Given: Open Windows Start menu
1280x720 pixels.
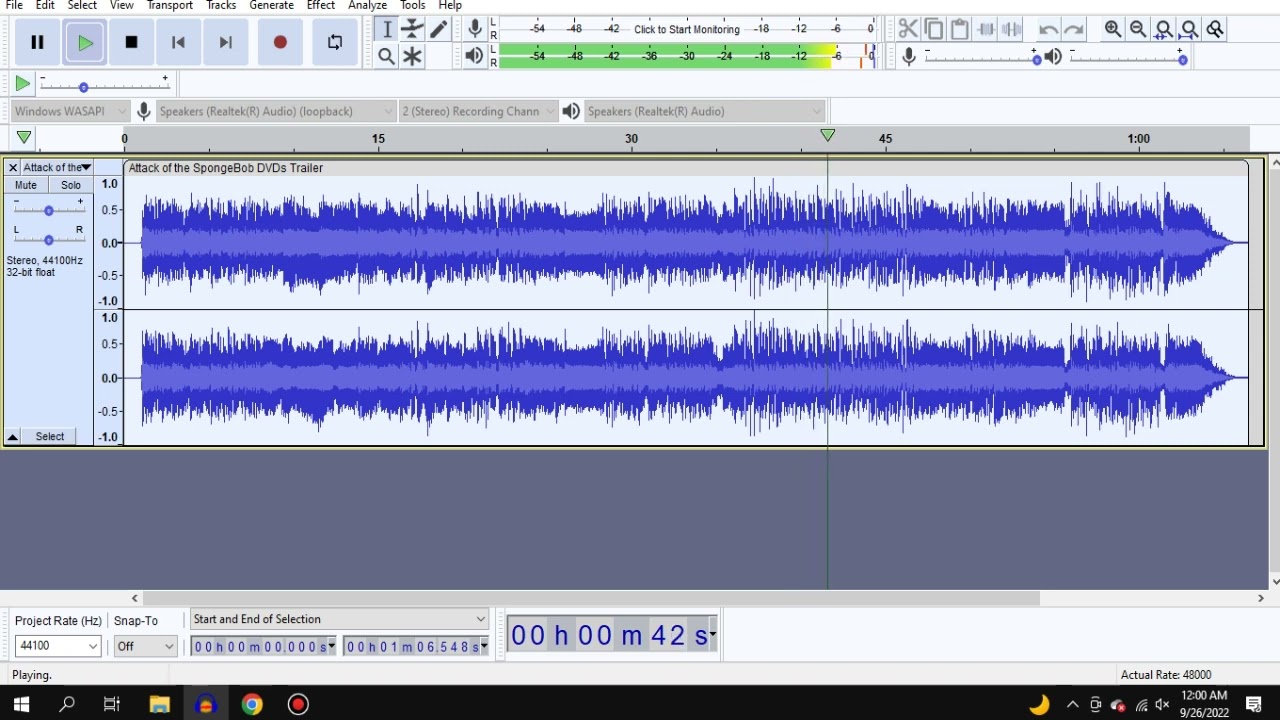Looking at the screenshot, I should (21, 704).
